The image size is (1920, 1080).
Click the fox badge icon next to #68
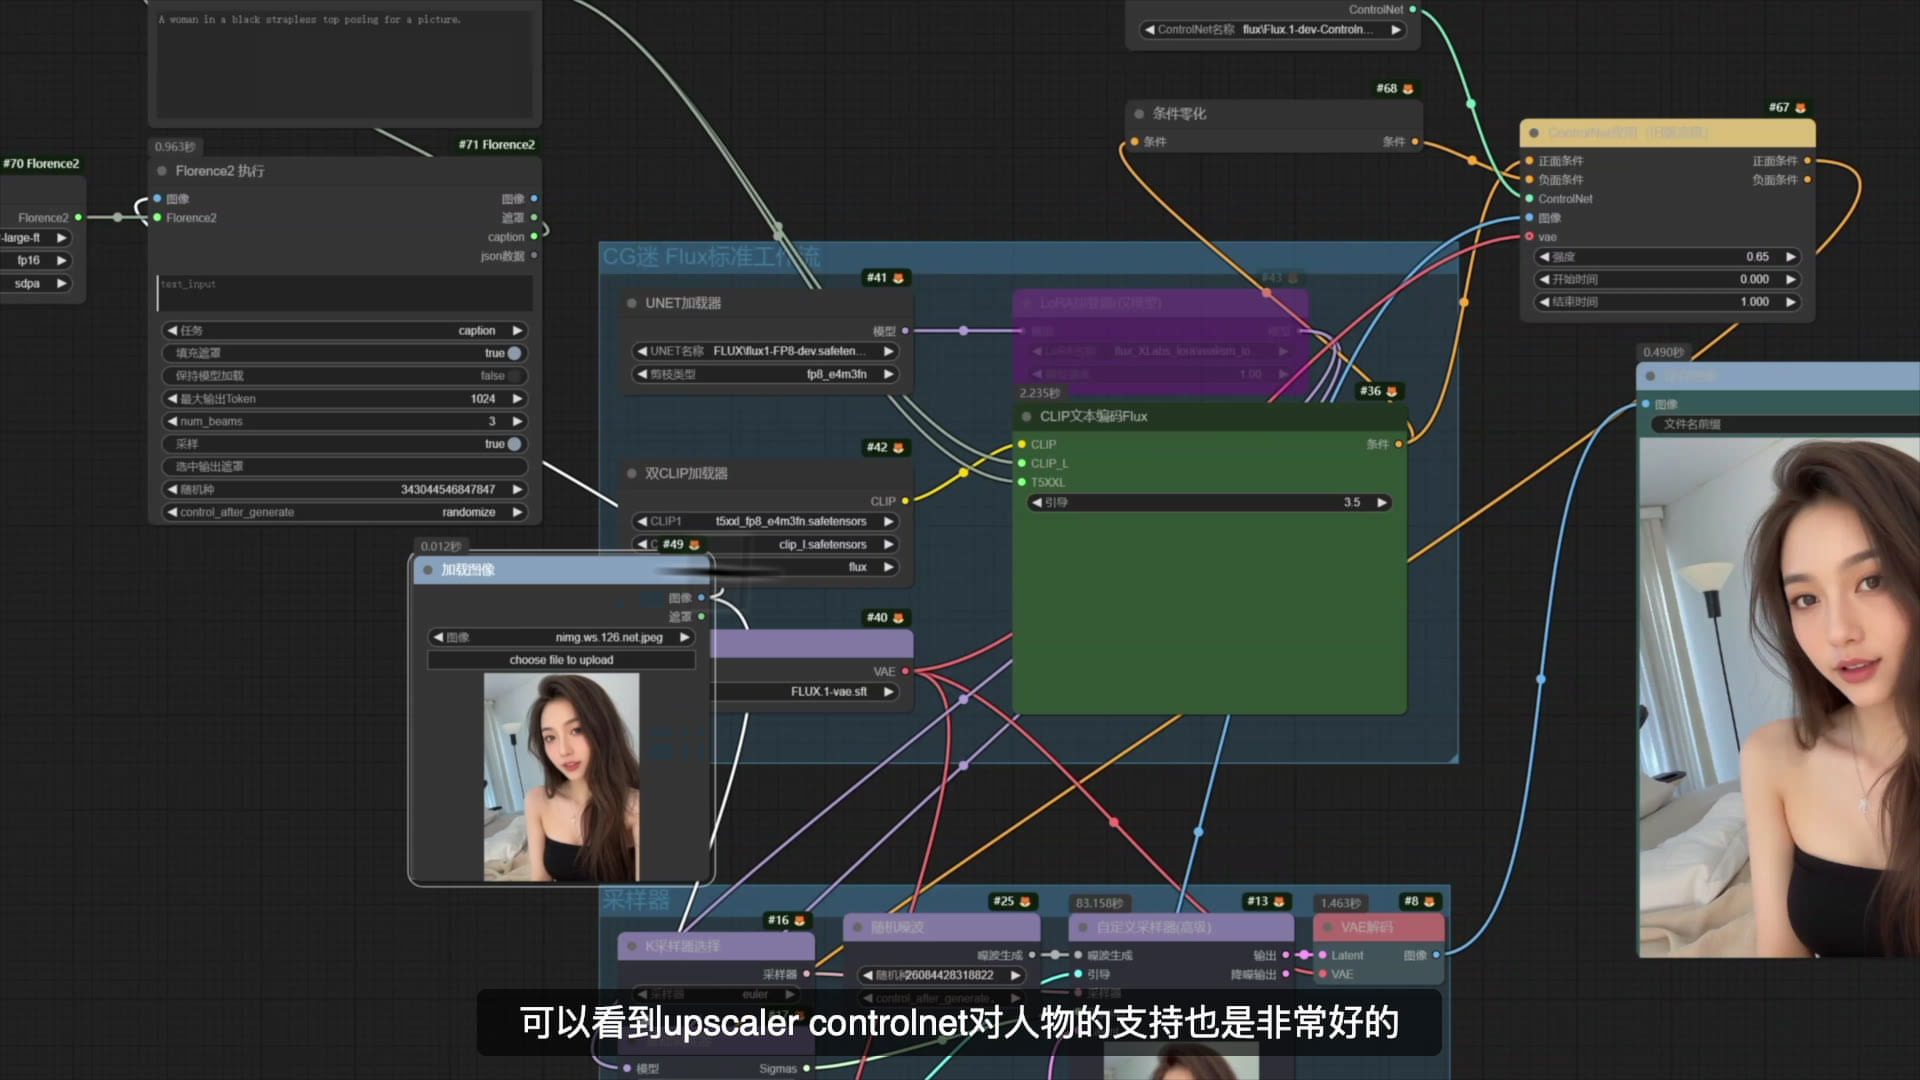click(x=1408, y=89)
